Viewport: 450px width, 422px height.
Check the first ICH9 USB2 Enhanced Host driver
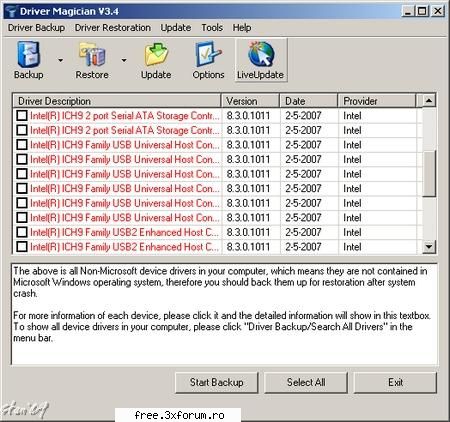pos(22,232)
